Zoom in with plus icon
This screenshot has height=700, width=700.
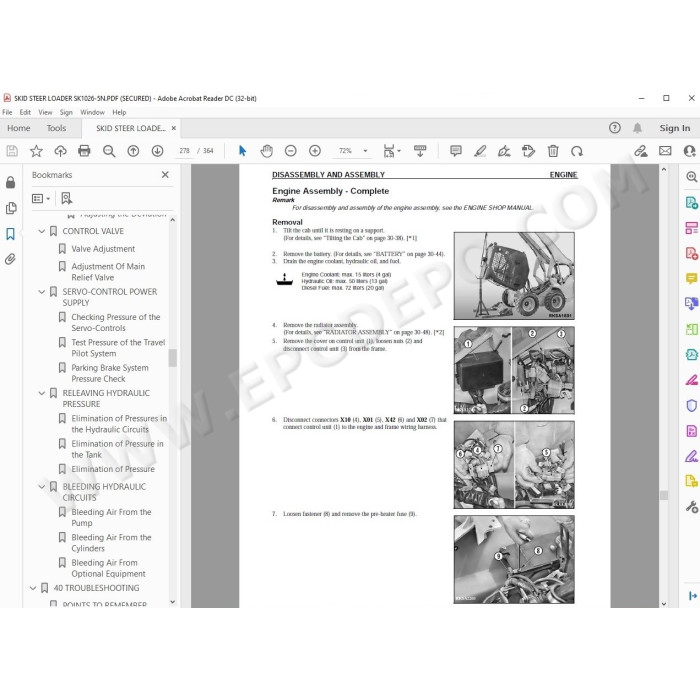pos(315,151)
